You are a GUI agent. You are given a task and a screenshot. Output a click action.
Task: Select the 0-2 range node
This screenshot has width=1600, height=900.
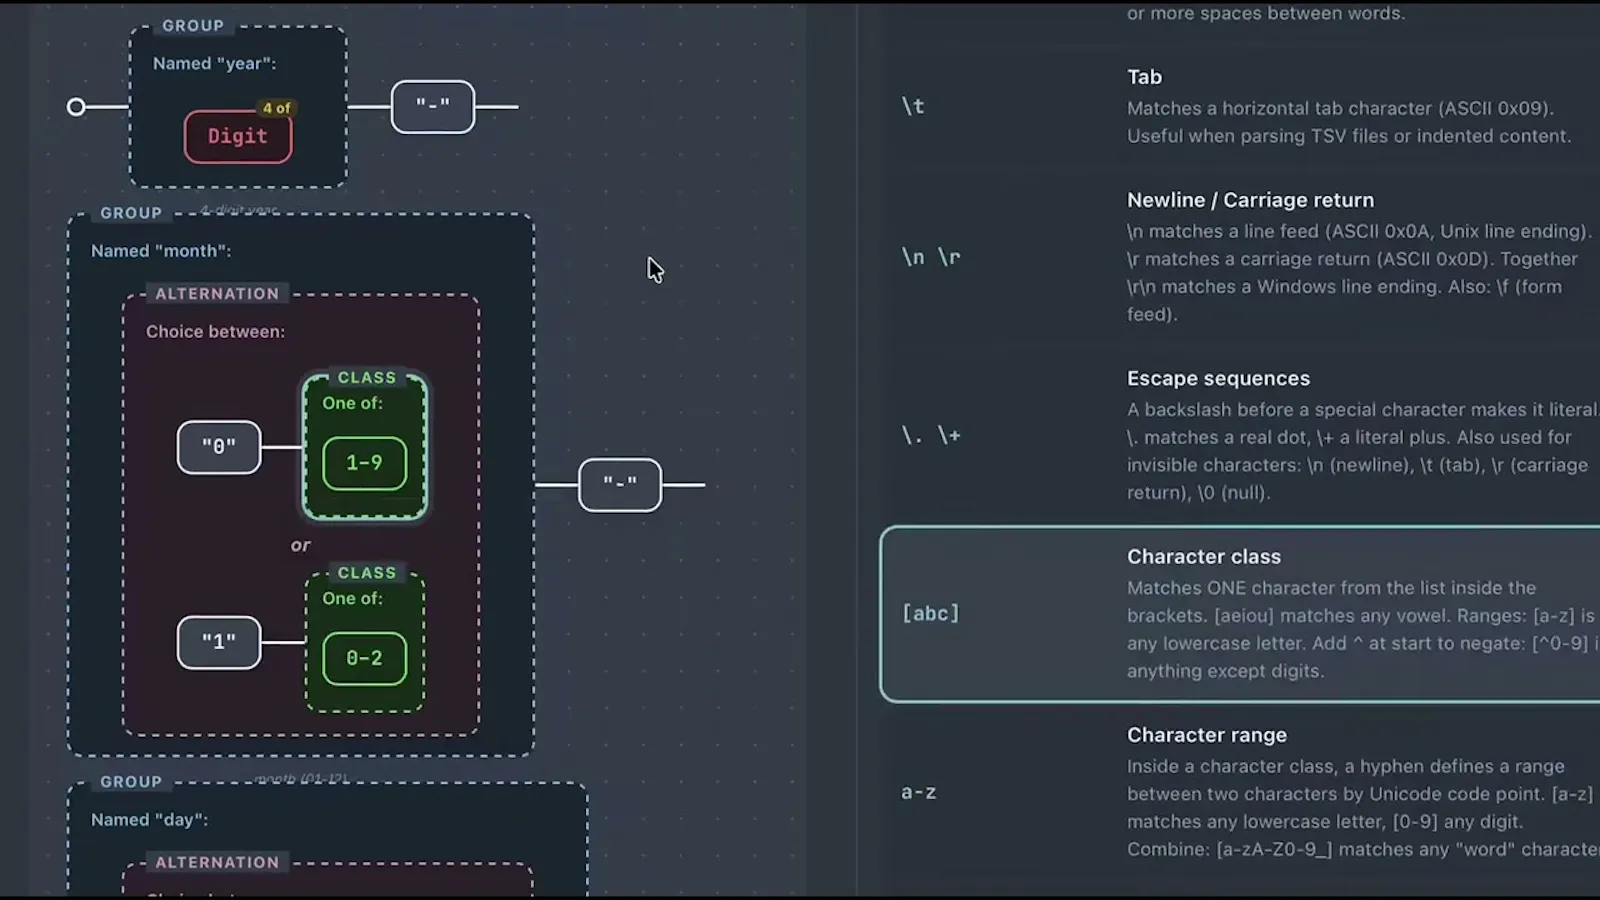(x=365, y=658)
